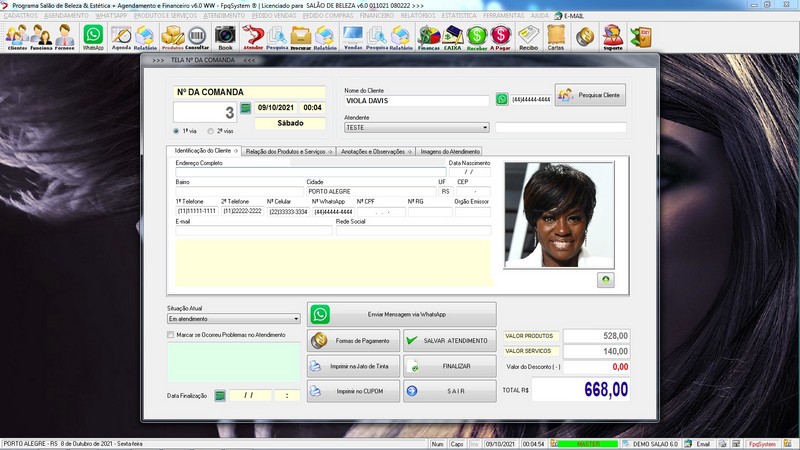Switch to Anotações e Observações tab
Screen dimensions: 800x450
374,151
